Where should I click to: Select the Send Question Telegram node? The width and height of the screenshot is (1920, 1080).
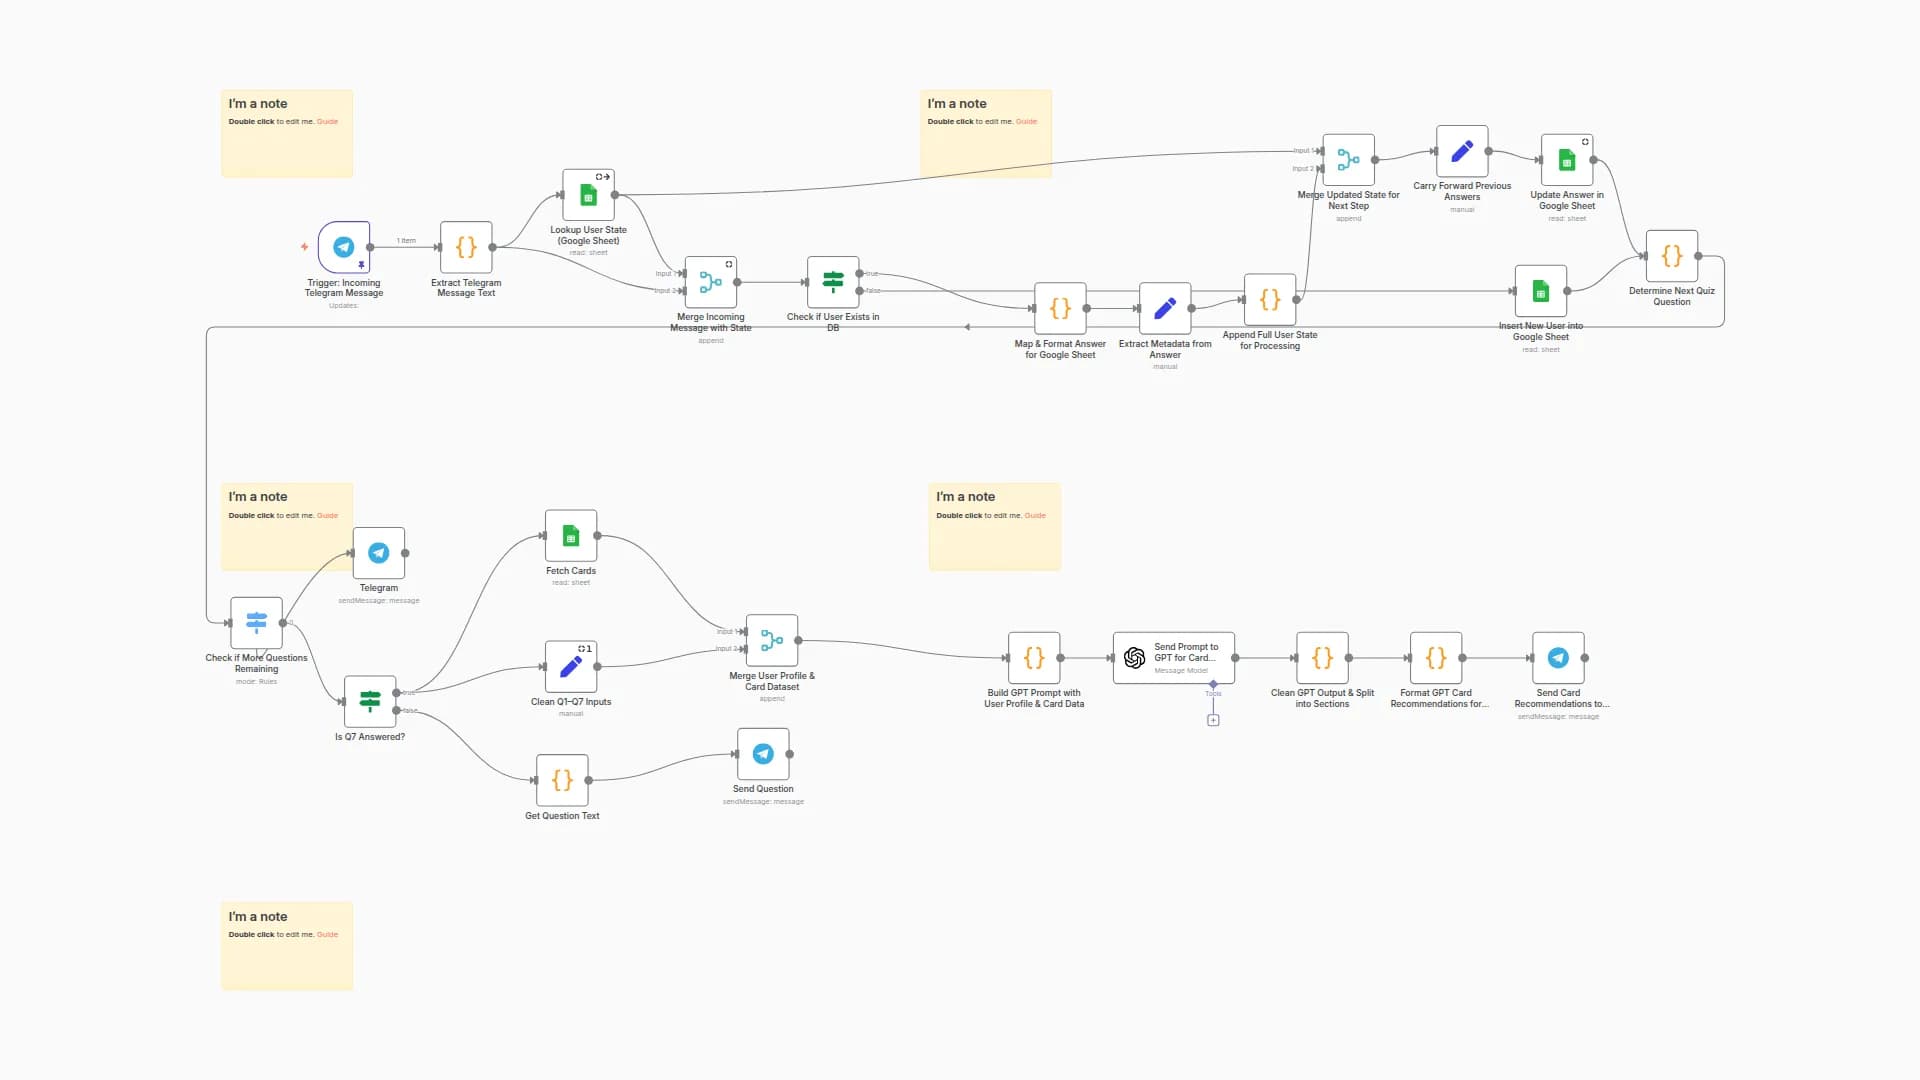point(763,755)
